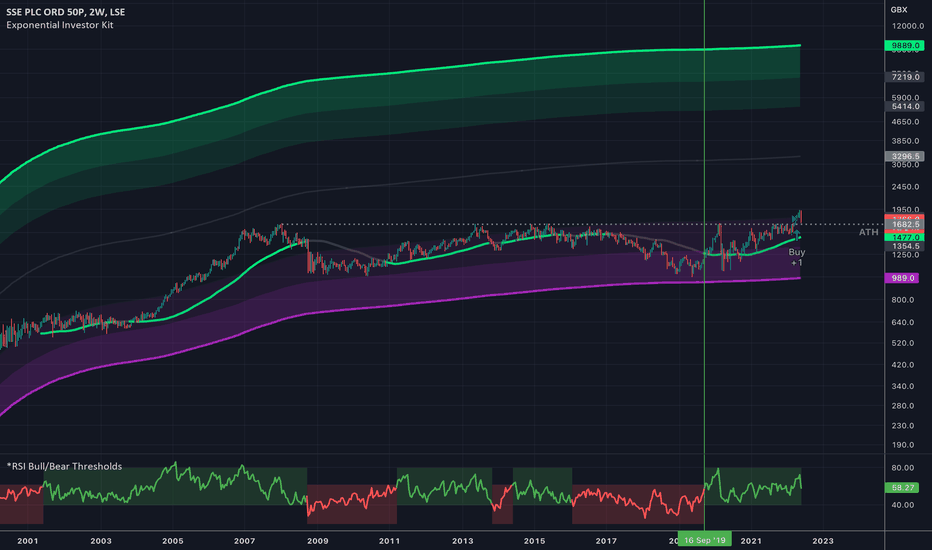
Task: Click the Buy +1 signal marker
Action: pyautogui.click(x=796, y=257)
